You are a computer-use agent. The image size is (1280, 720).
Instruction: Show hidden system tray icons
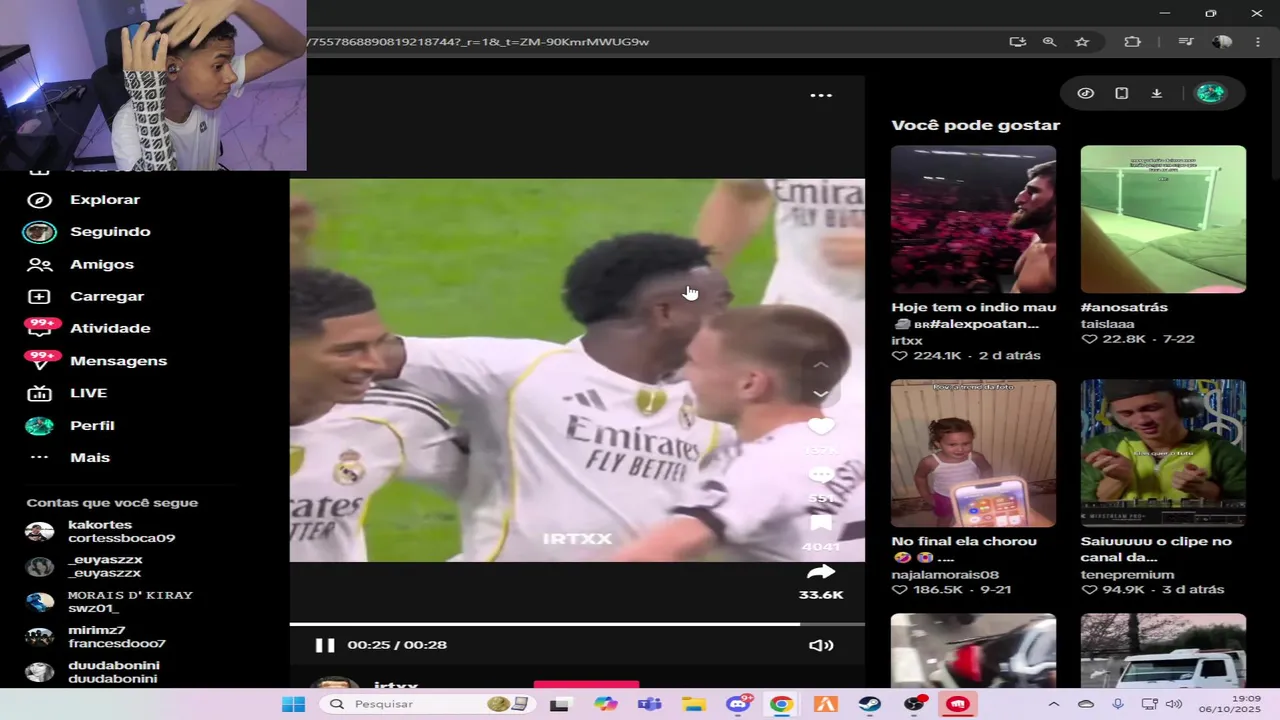(1053, 704)
